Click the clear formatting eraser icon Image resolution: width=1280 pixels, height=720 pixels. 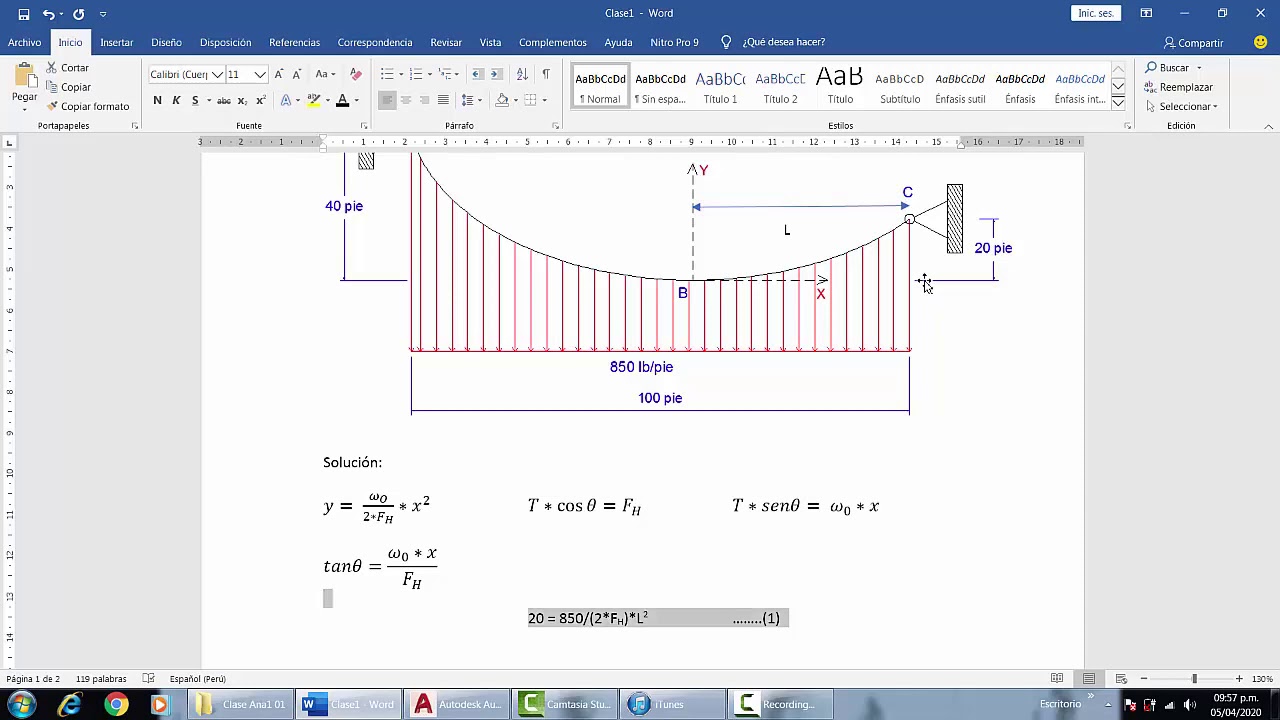click(356, 75)
